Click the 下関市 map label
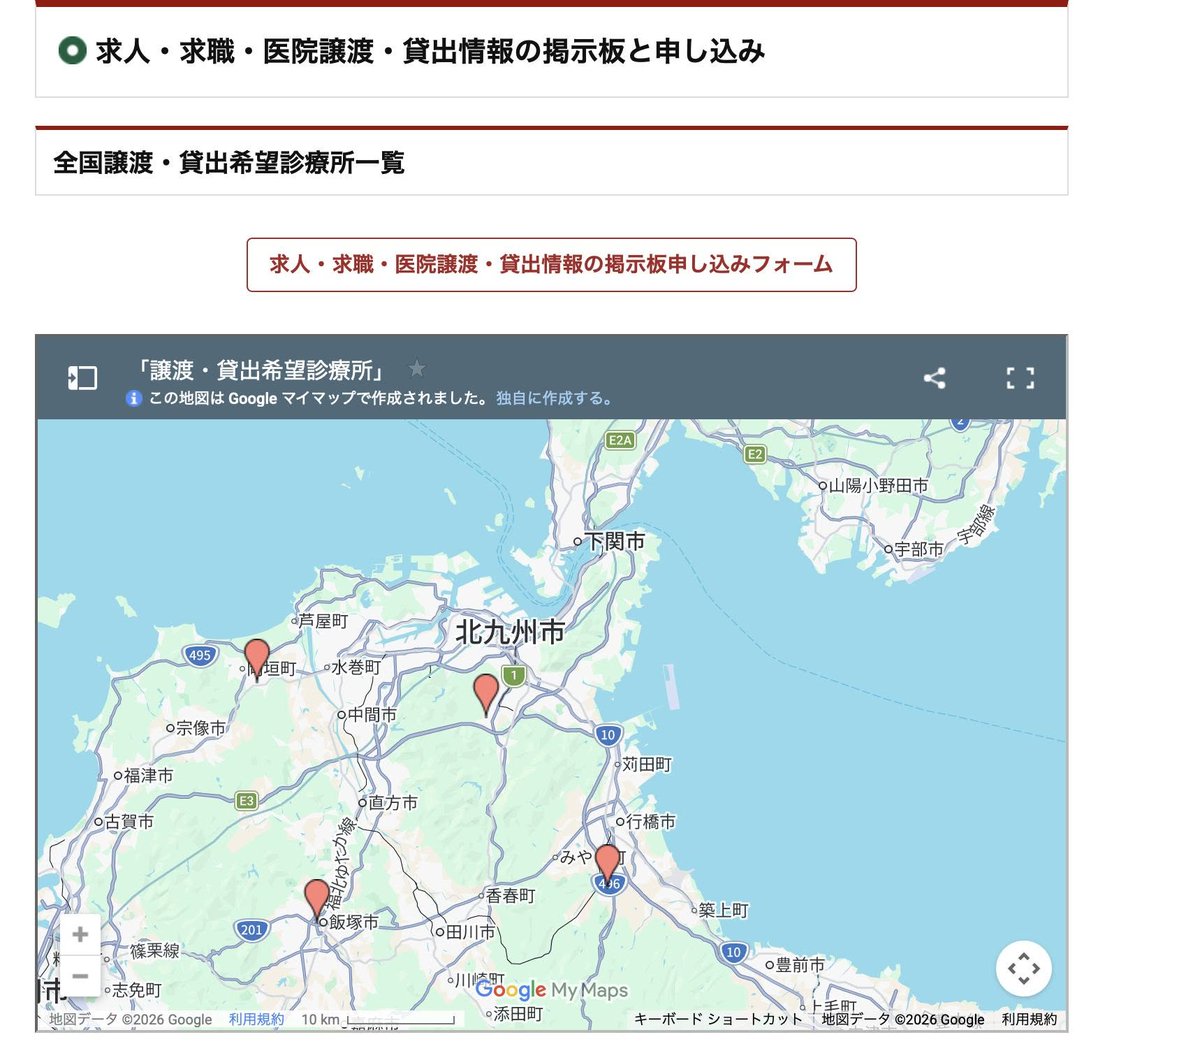 (614, 541)
